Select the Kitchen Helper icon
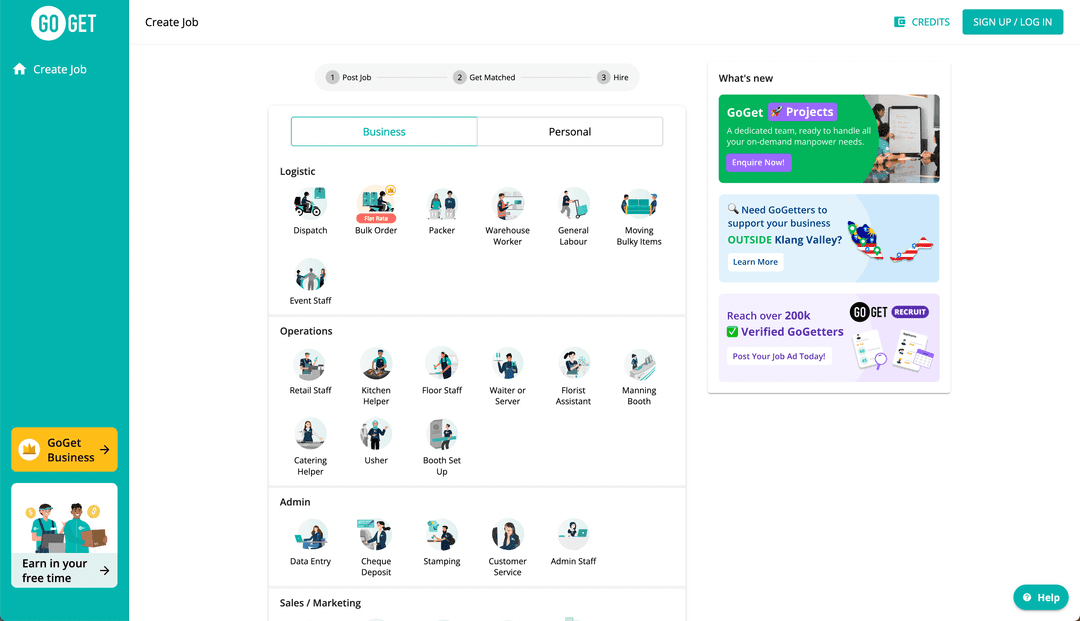Image resolution: width=1080 pixels, height=621 pixels. pyautogui.click(x=376, y=364)
